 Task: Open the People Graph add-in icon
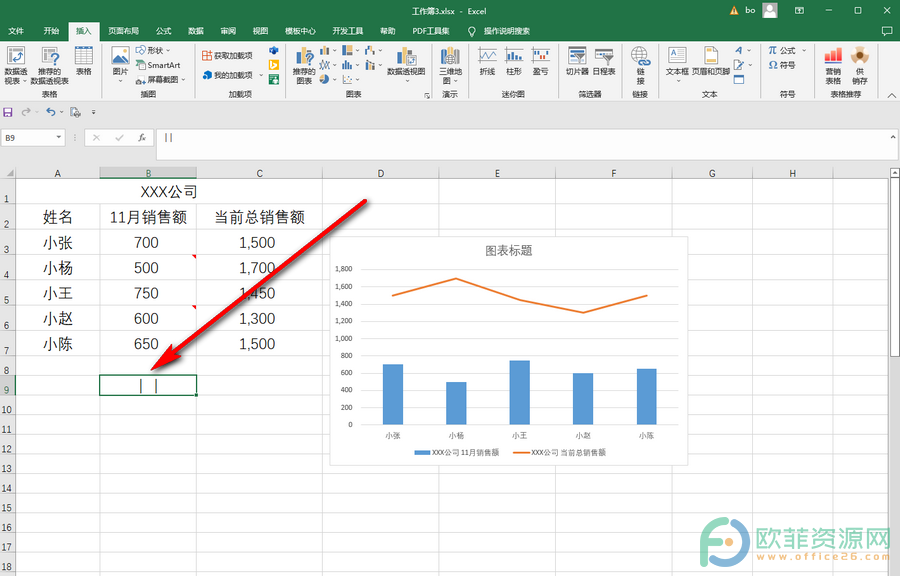(x=274, y=79)
